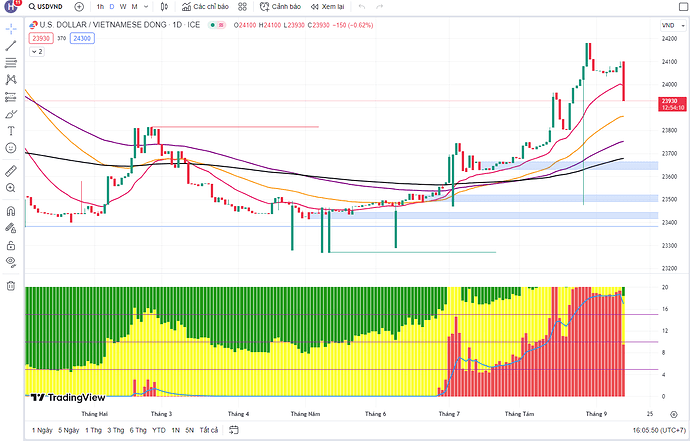Set range to 5N
This screenshot has width=690, height=441.
tap(190, 430)
